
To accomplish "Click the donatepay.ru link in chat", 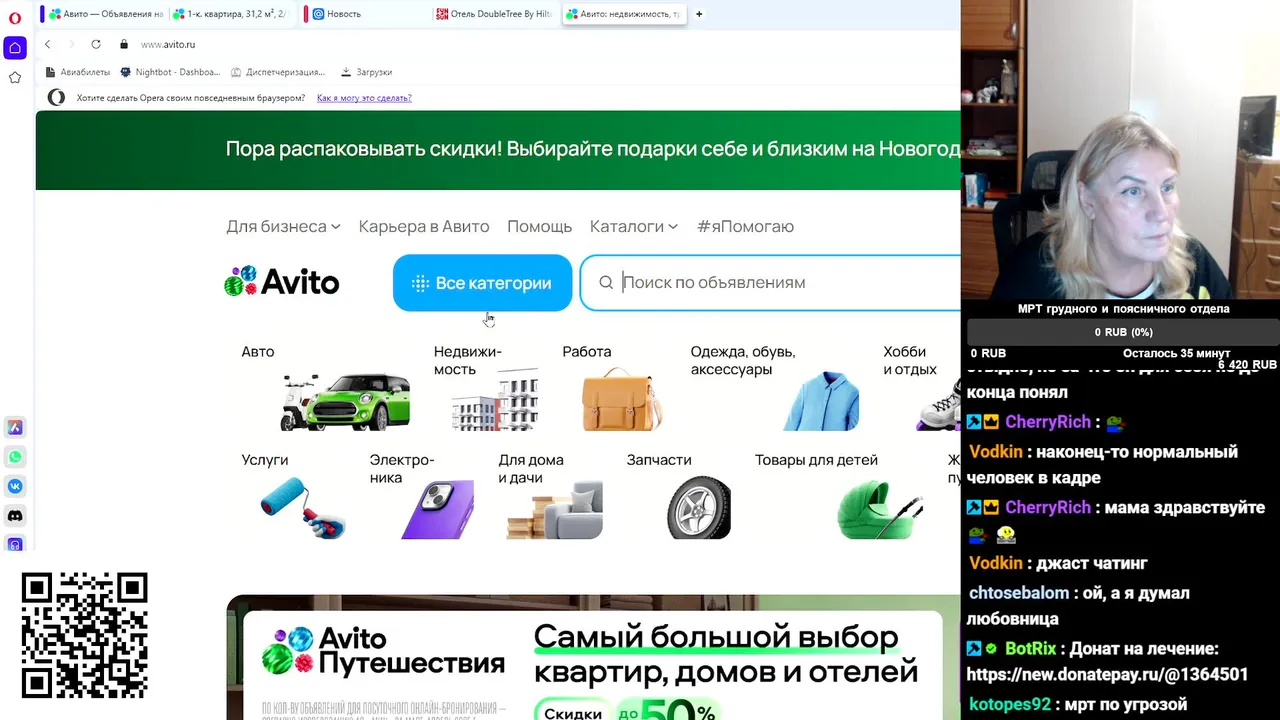I will (x=1107, y=675).
